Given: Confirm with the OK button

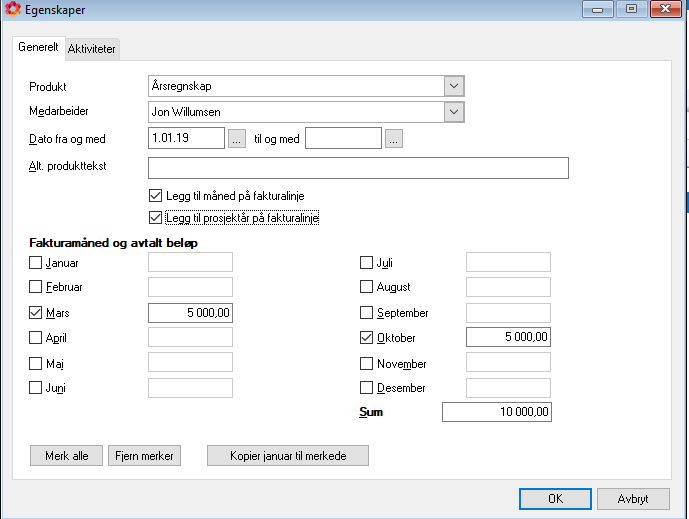Looking at the screenshot, I should coord(555,499).
